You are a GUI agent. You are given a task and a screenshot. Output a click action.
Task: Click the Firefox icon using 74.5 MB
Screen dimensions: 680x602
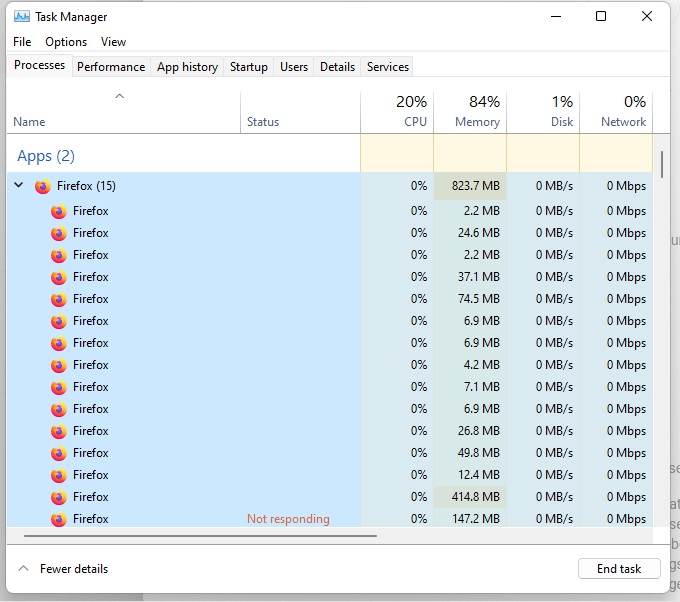pyautogui.click(x=58, y=299)
